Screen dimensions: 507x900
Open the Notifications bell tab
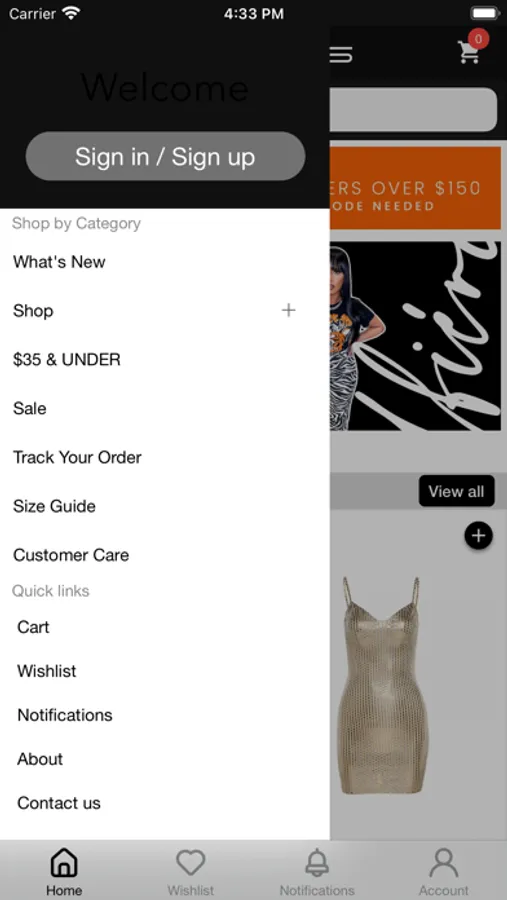pos(317,863)
